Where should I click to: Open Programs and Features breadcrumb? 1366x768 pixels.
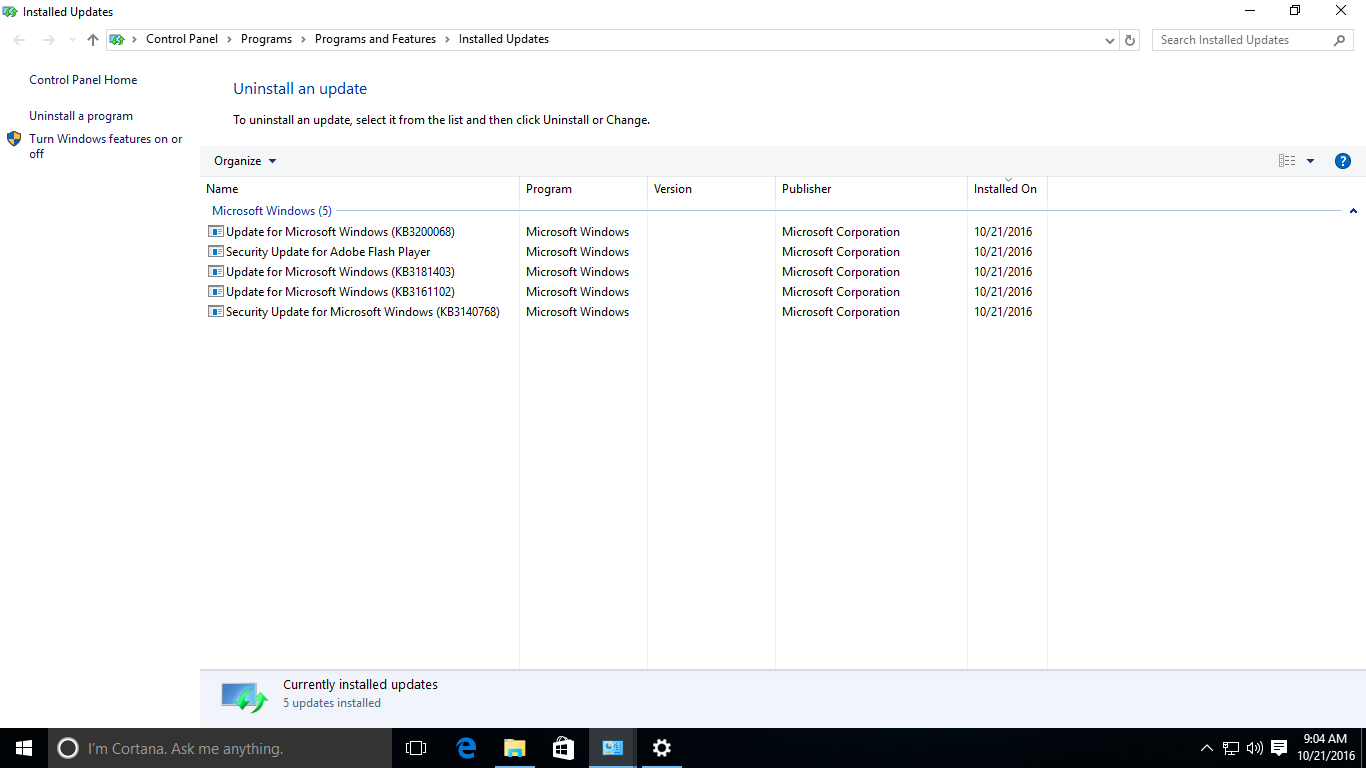(x=375, y=39)
